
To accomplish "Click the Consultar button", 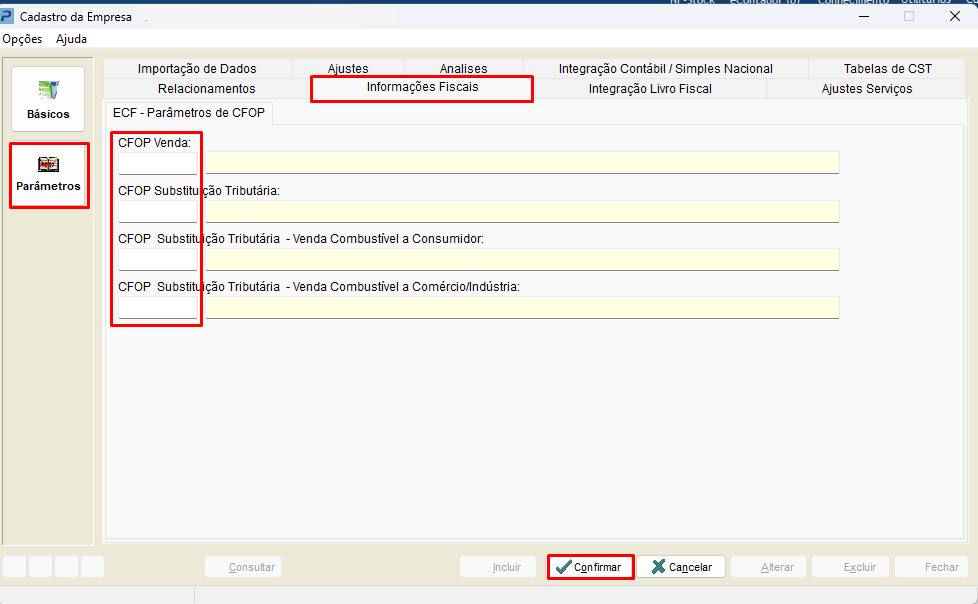I will [x=243, y=567].
